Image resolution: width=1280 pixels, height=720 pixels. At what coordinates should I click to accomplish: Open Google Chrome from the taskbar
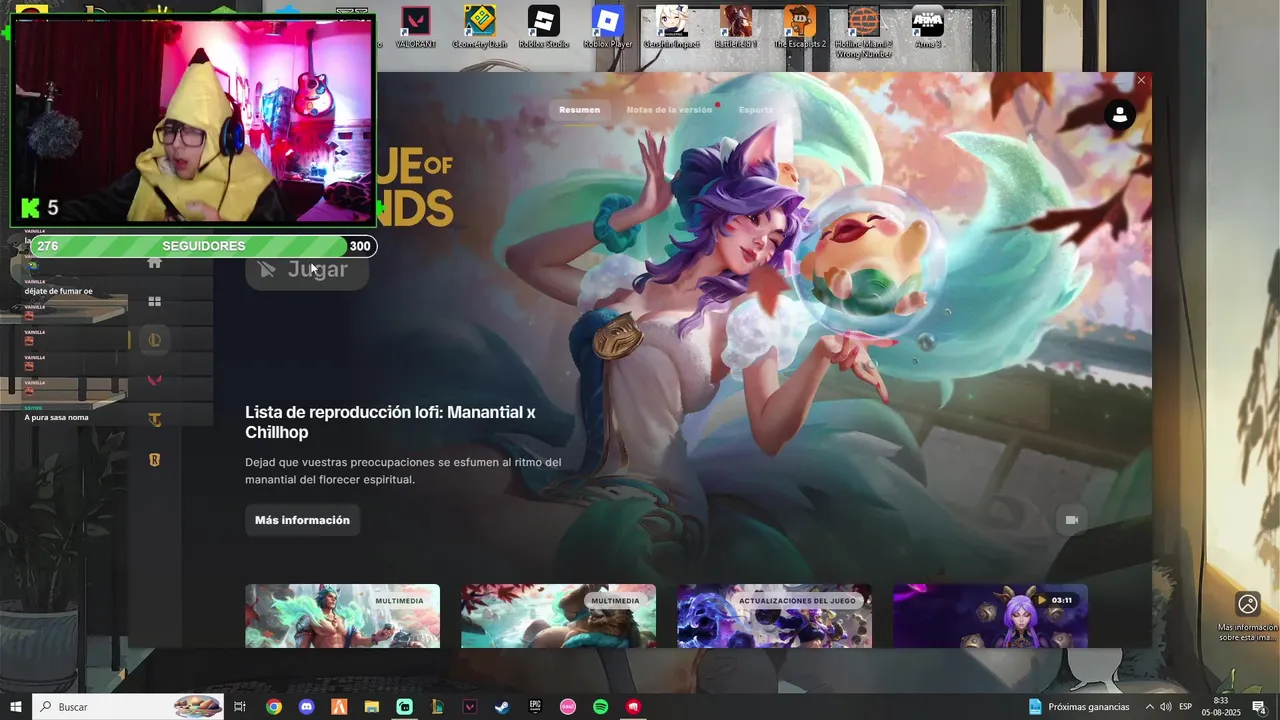[x=273, y=707]
